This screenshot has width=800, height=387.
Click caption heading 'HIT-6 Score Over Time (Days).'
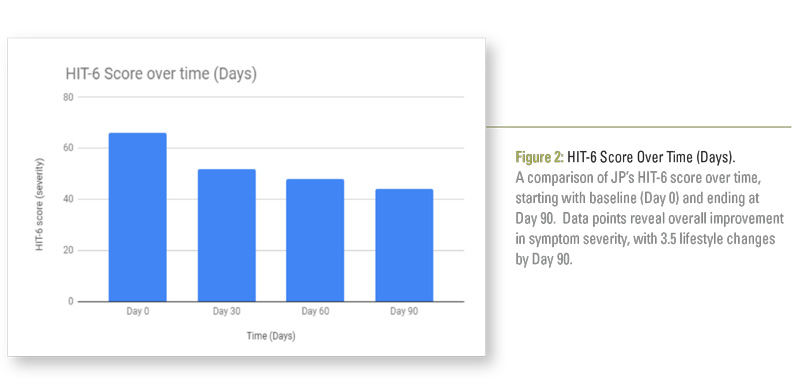pyautogui.click(x=652, y=157)
